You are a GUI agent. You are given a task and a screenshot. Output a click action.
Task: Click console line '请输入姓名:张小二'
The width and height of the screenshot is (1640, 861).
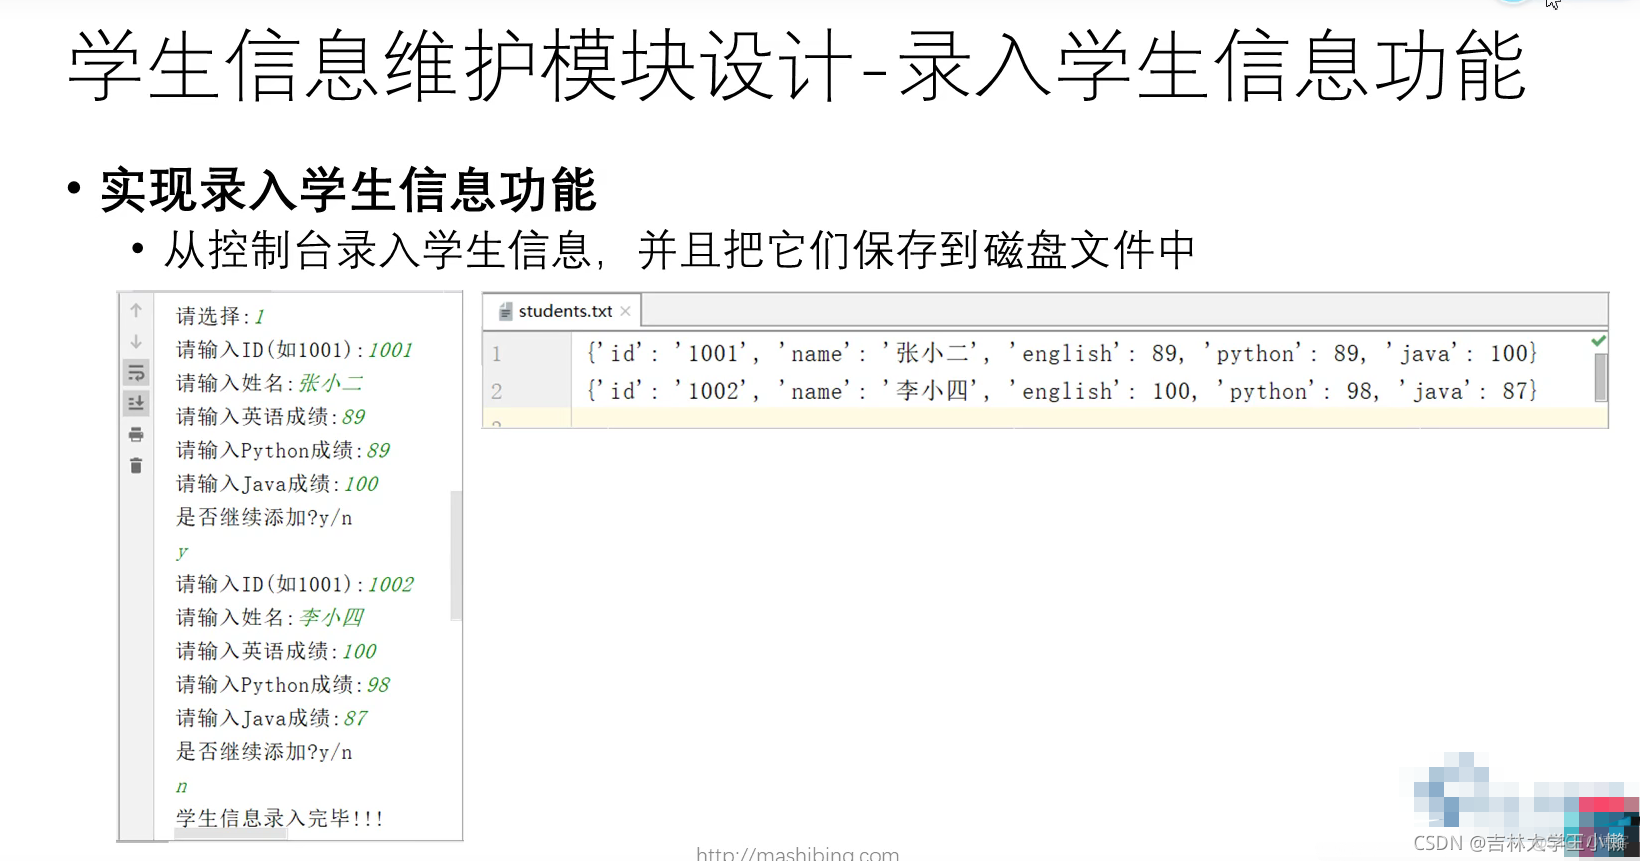270,384
